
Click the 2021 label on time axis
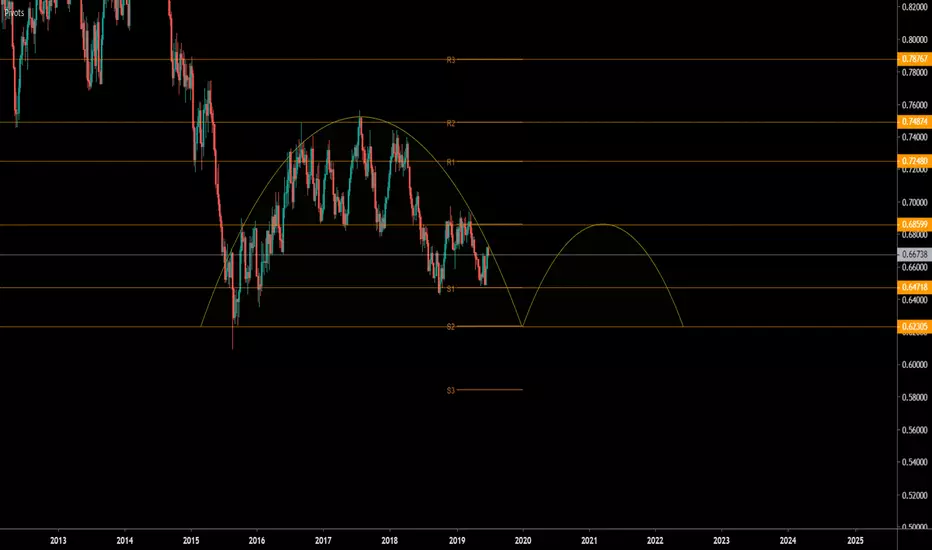pos(589,540)
